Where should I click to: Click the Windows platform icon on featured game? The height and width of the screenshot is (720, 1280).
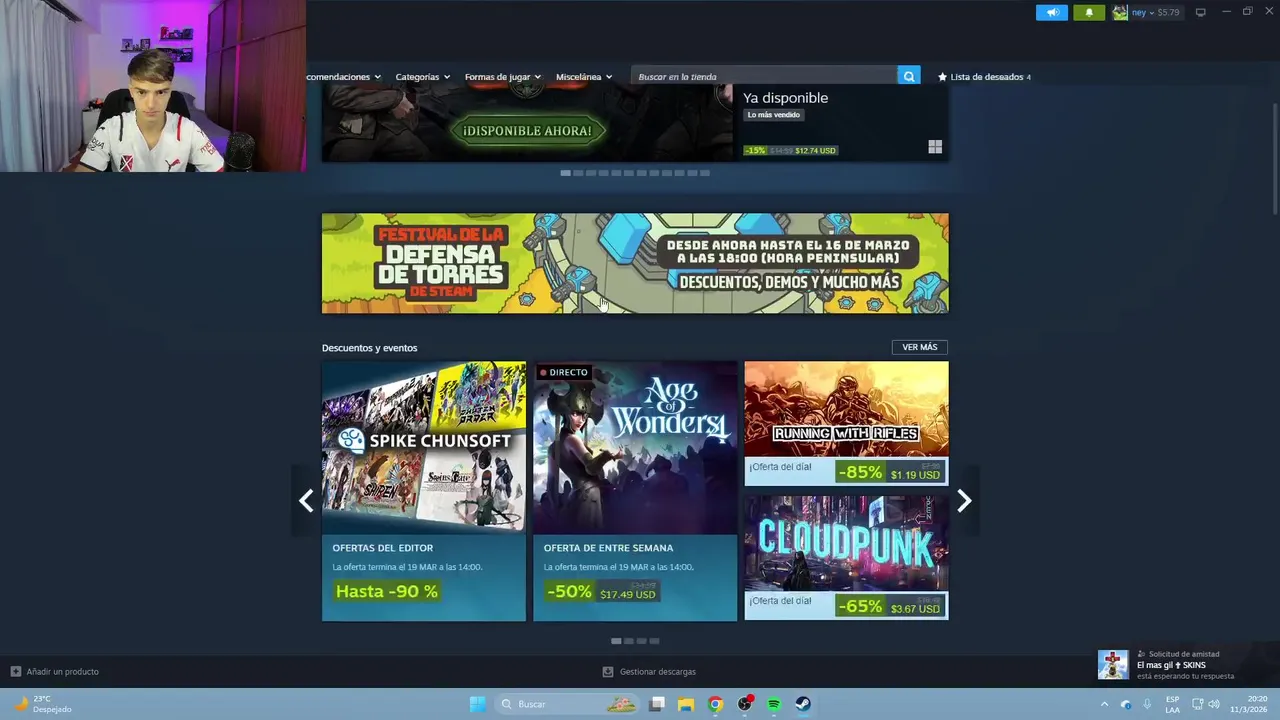[x=935, y=147]
